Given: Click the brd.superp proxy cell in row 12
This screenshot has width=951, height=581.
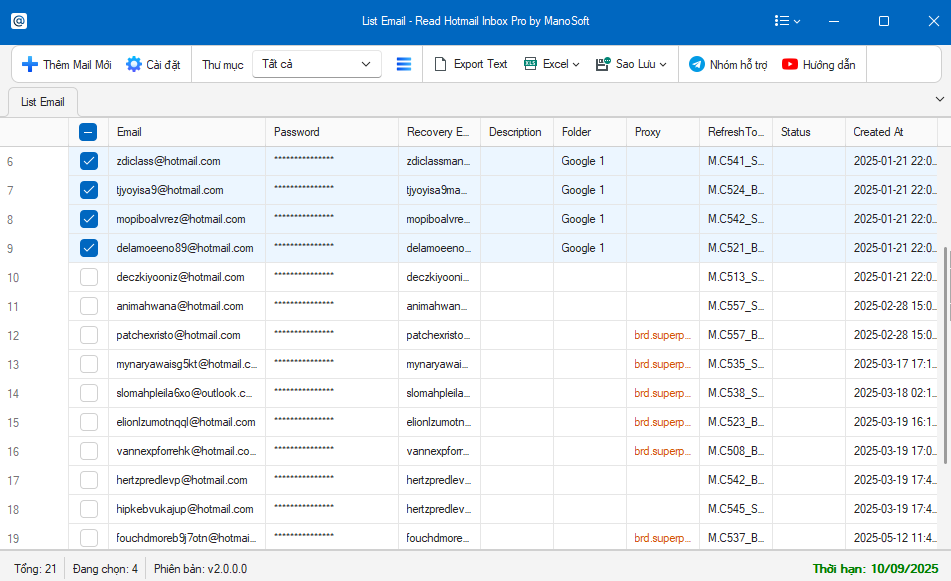Looking at the screenshot, I should 663,335.
